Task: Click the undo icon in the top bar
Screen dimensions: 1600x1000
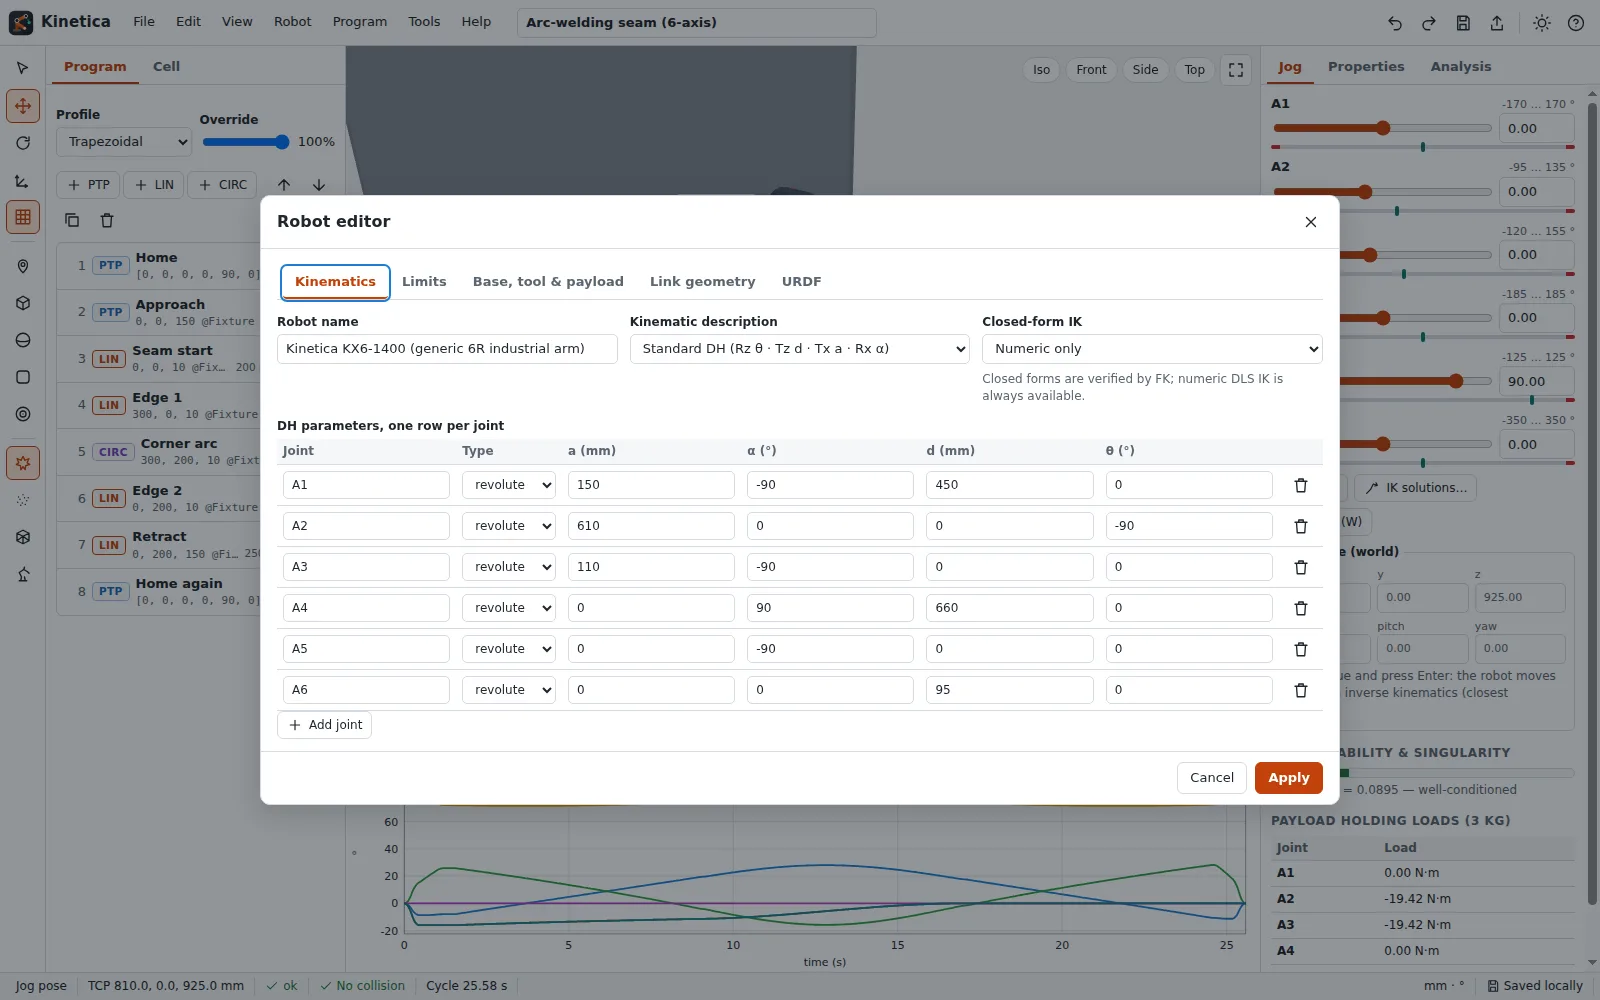Action: (x=1395, y=23)
